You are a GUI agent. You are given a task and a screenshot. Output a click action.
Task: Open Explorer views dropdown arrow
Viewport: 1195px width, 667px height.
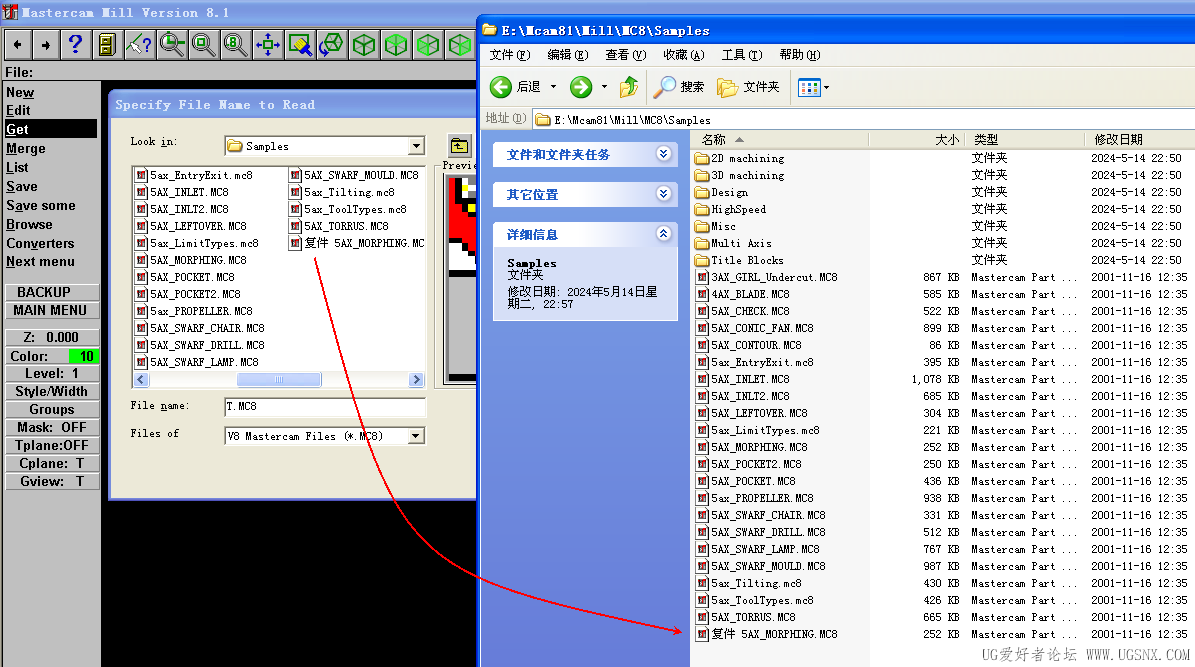826,88
